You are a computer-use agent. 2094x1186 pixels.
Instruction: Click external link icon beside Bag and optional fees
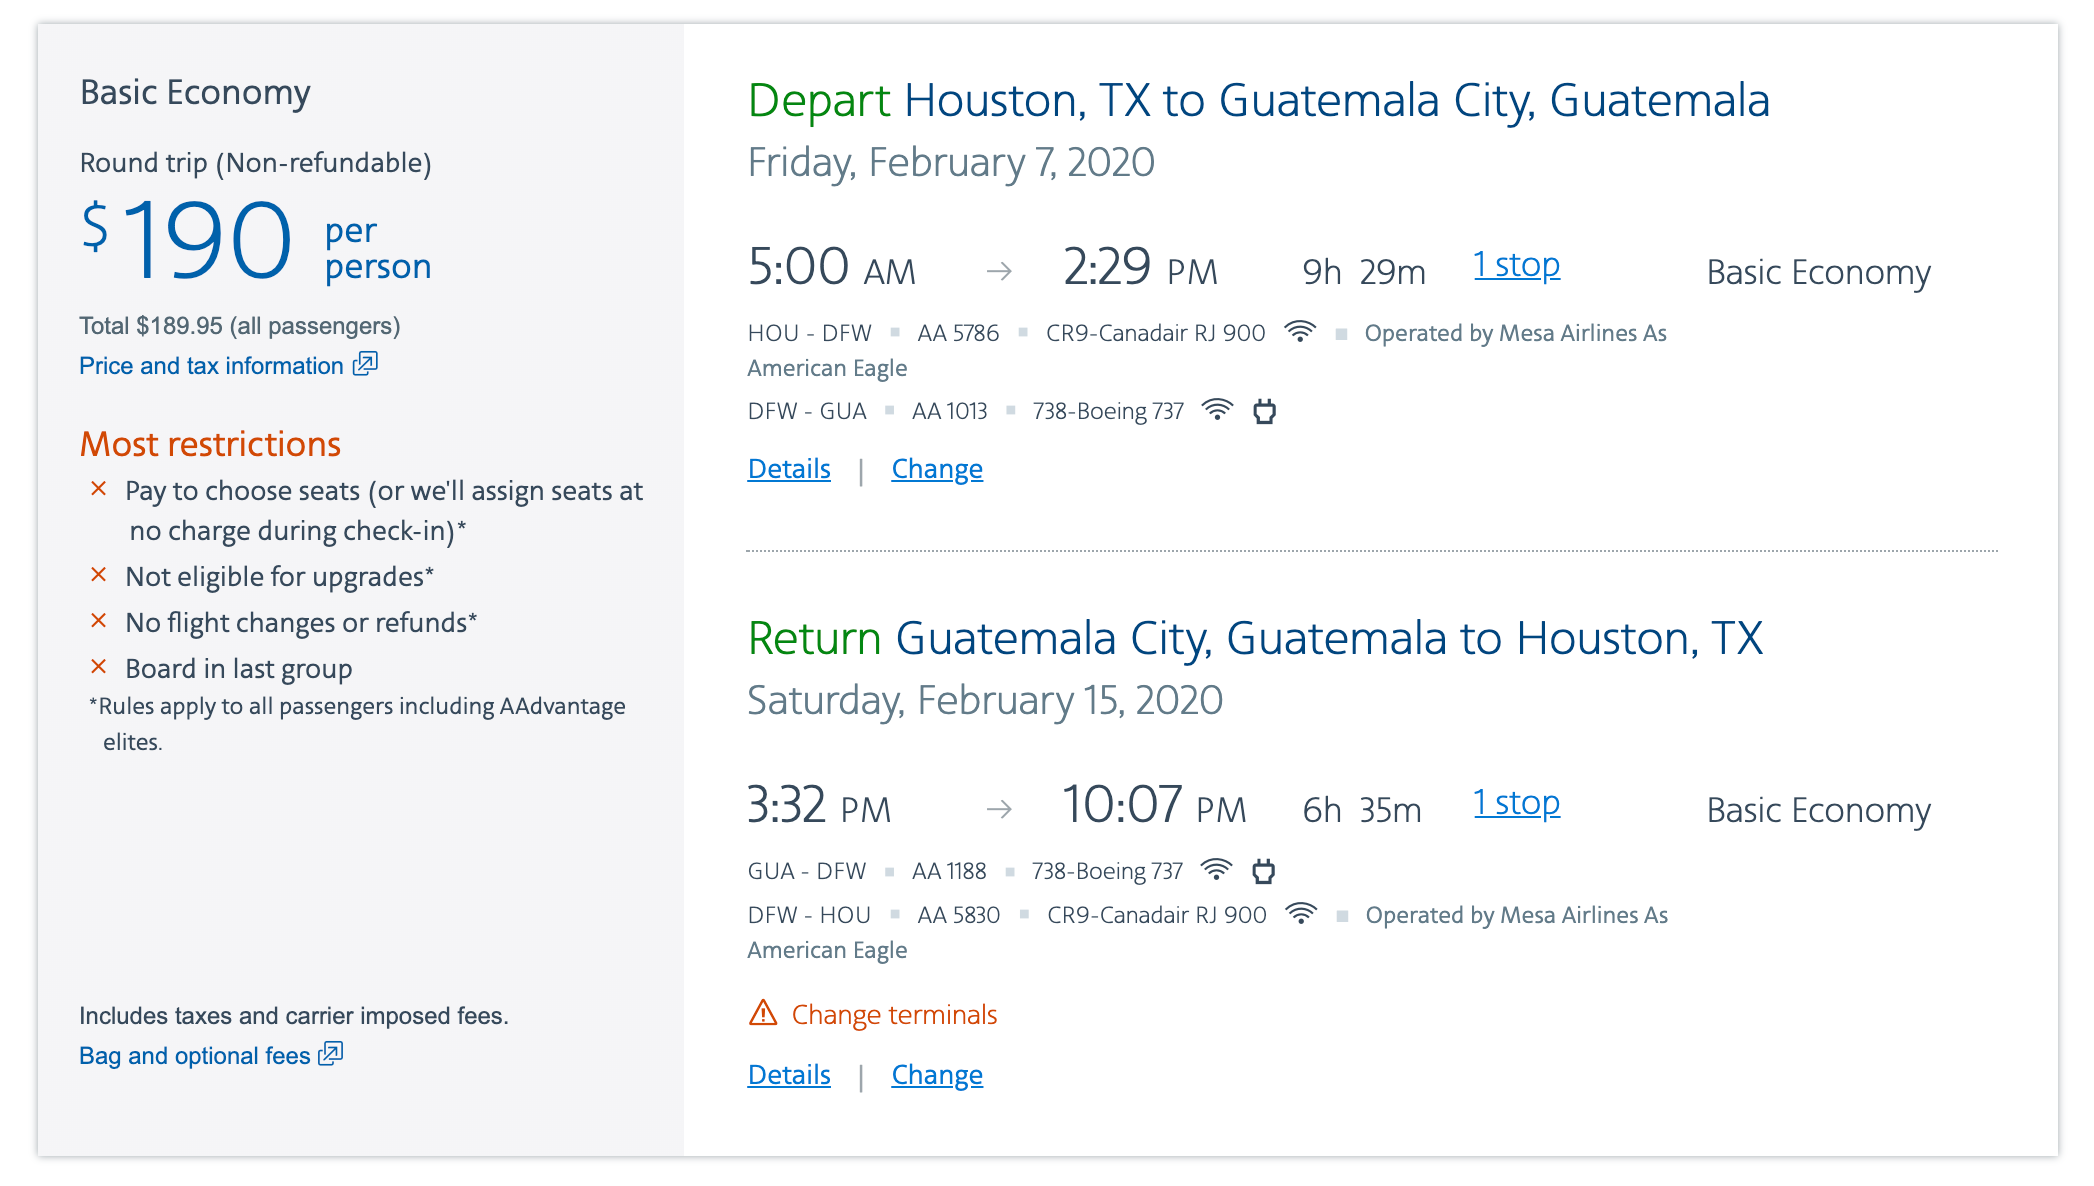tap(331, 1054)
